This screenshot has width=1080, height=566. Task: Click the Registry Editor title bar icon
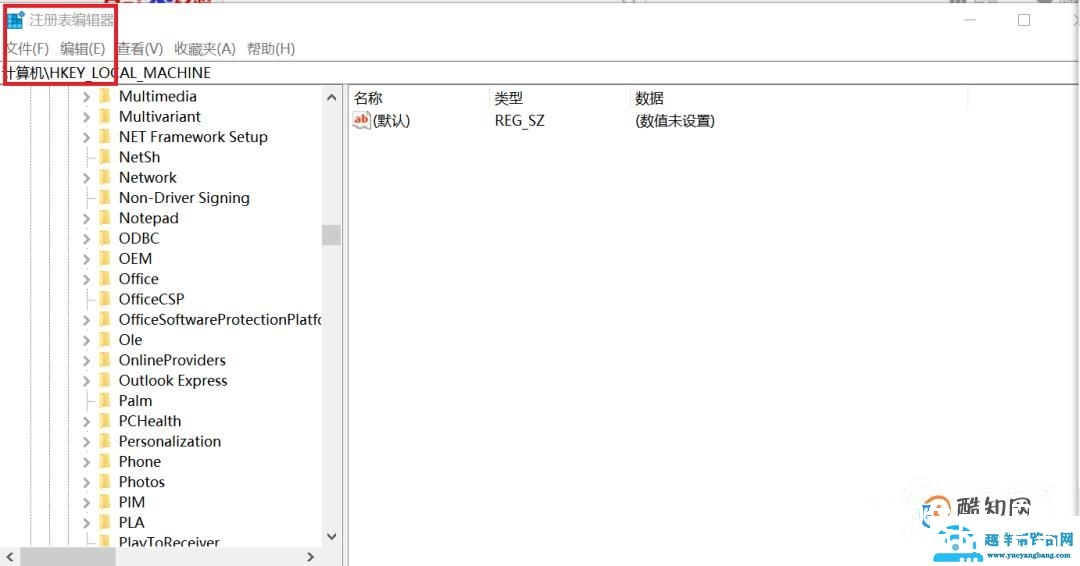pyautogui.click(x=16, y=20)
